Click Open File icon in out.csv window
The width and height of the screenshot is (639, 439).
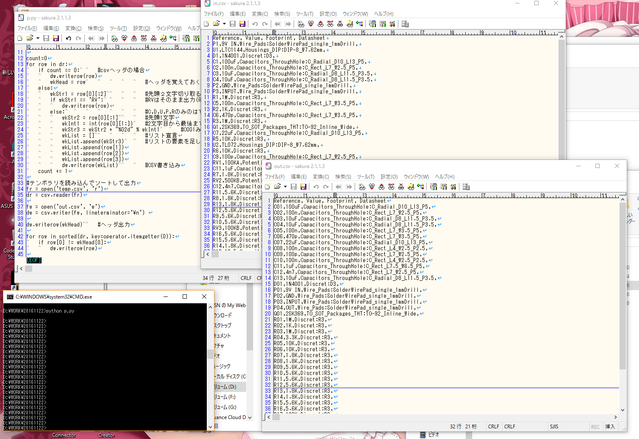(277, 187)
